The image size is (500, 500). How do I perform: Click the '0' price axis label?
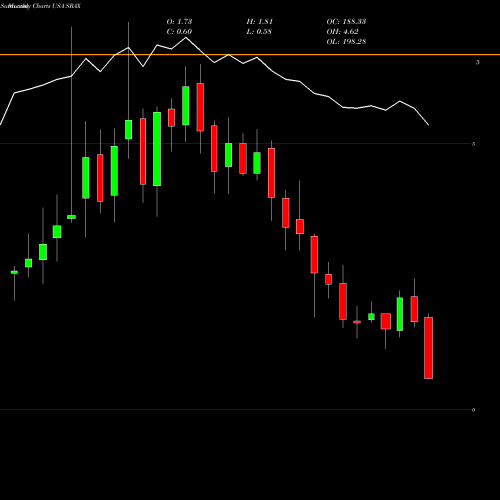point(473,410)
